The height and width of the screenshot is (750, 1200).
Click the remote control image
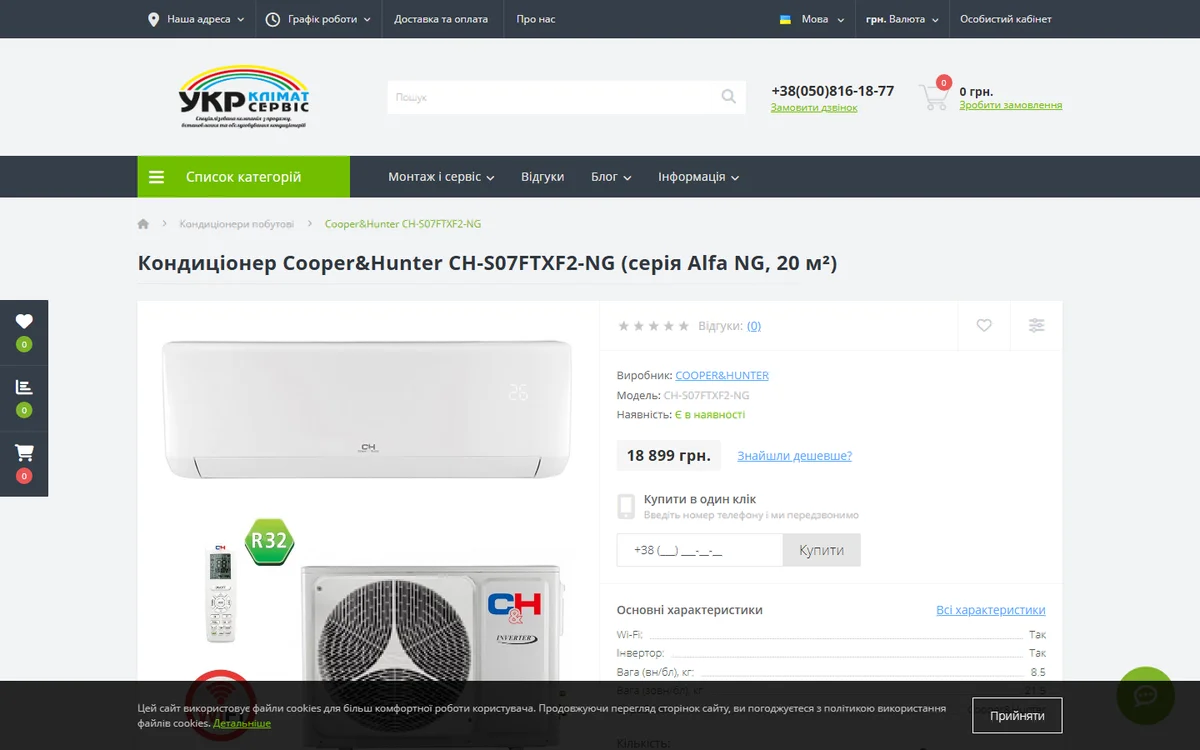[x=220, y=593]
